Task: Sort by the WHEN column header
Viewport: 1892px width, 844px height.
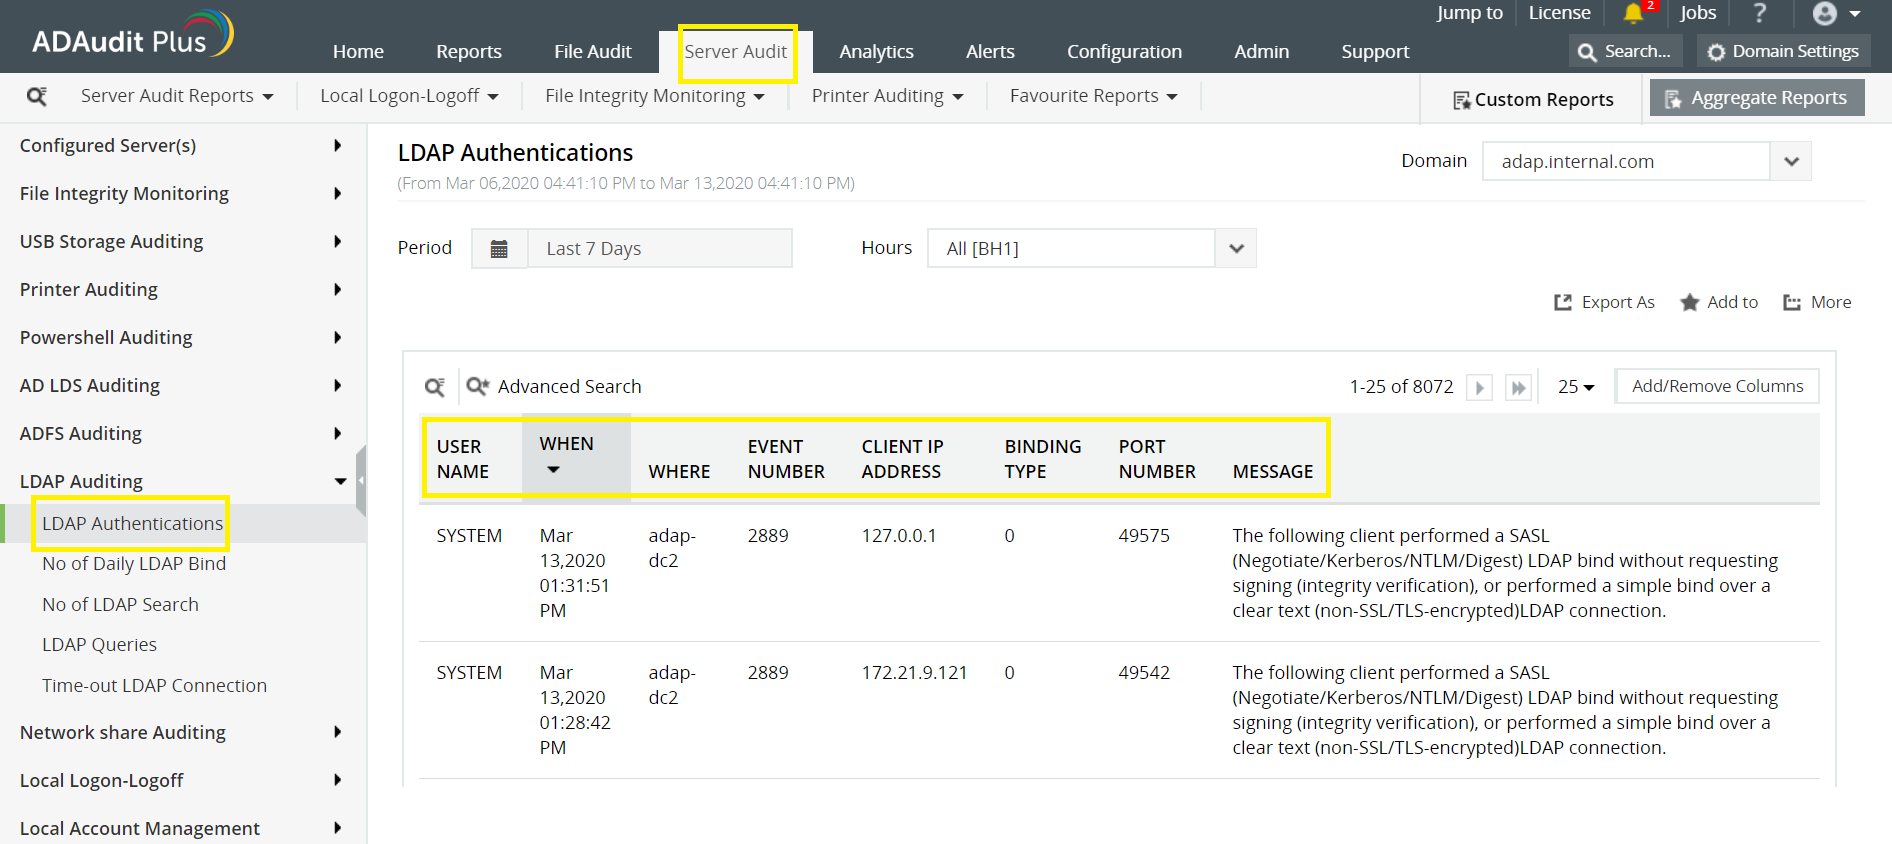Action: pos(567,444)
